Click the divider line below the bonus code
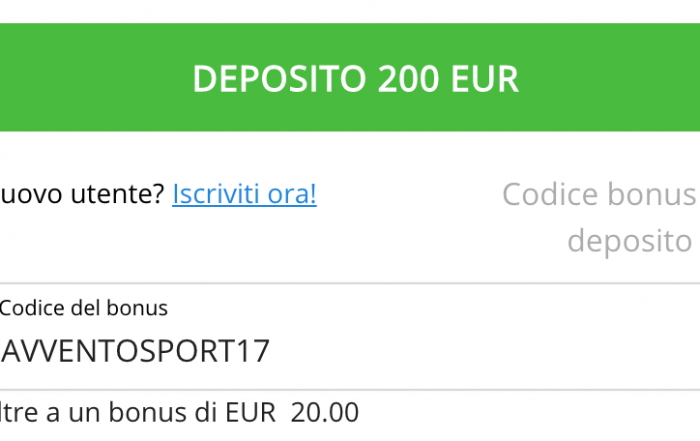Viewport: 700px width, 441px height. tap(350, 390)
